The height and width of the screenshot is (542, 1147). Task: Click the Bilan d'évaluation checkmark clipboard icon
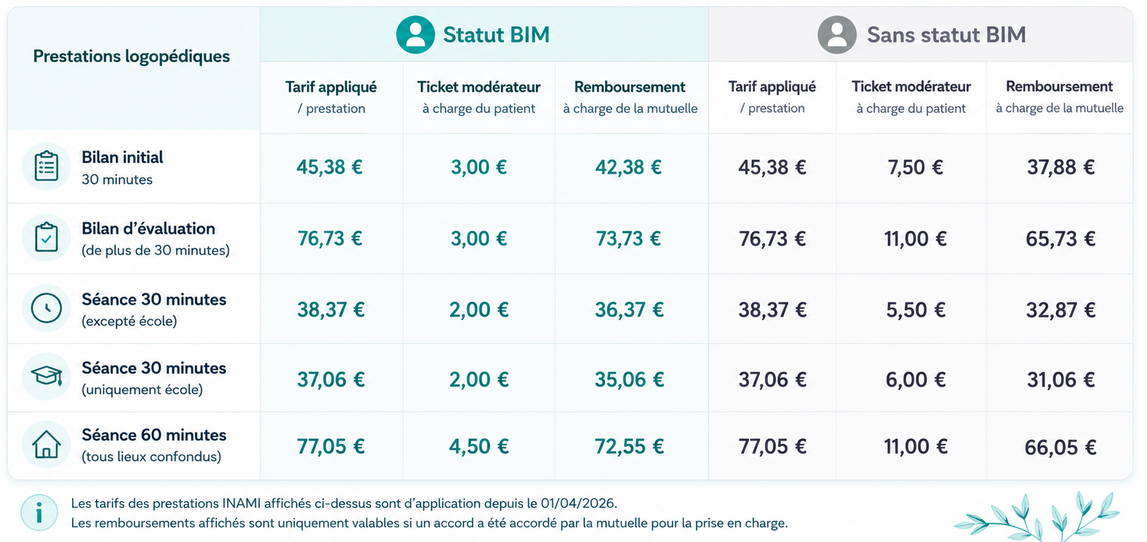click(x=47, y=238)
